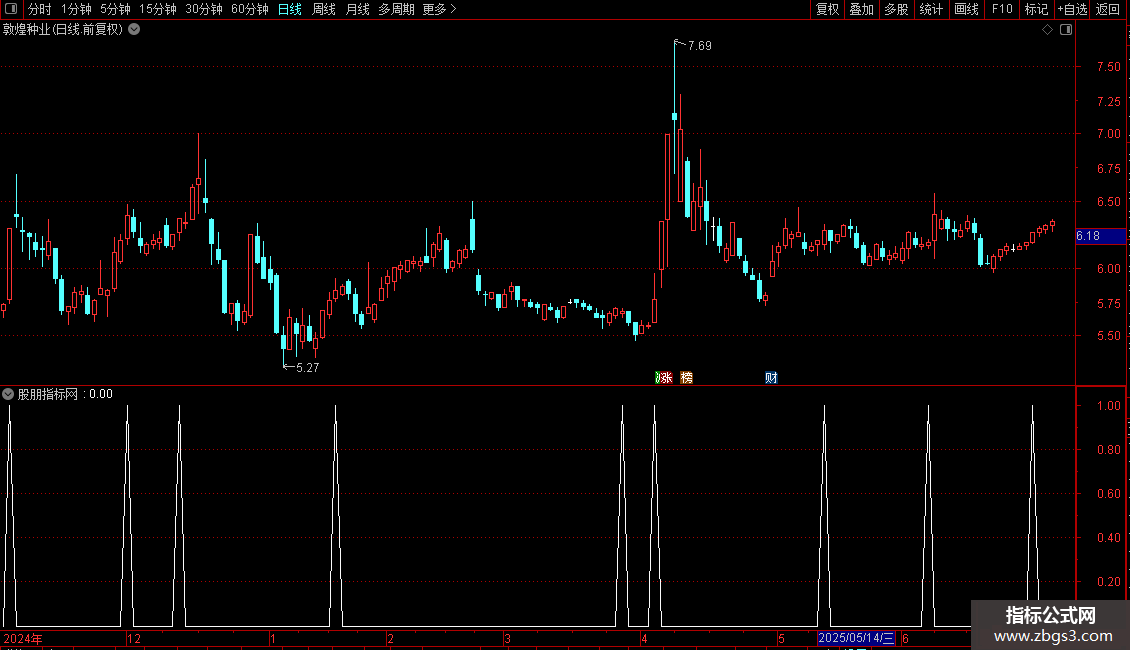This screenshot has width=1130, height=650.
Task: Select the 5分钟 period
Action: [115, 9]
